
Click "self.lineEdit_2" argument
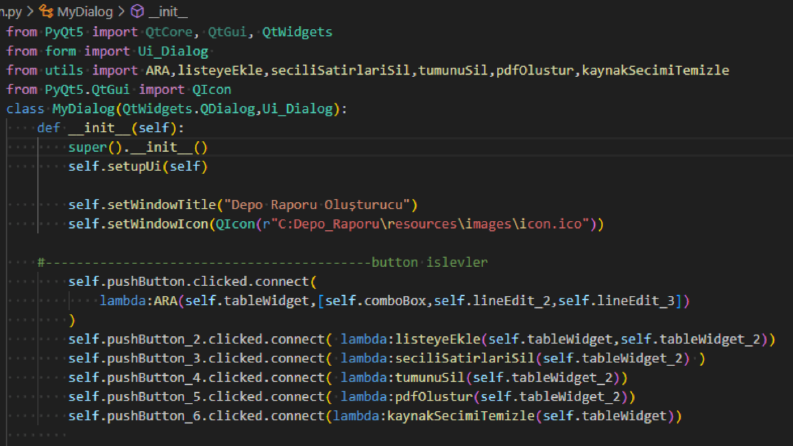tap(492, 301)
